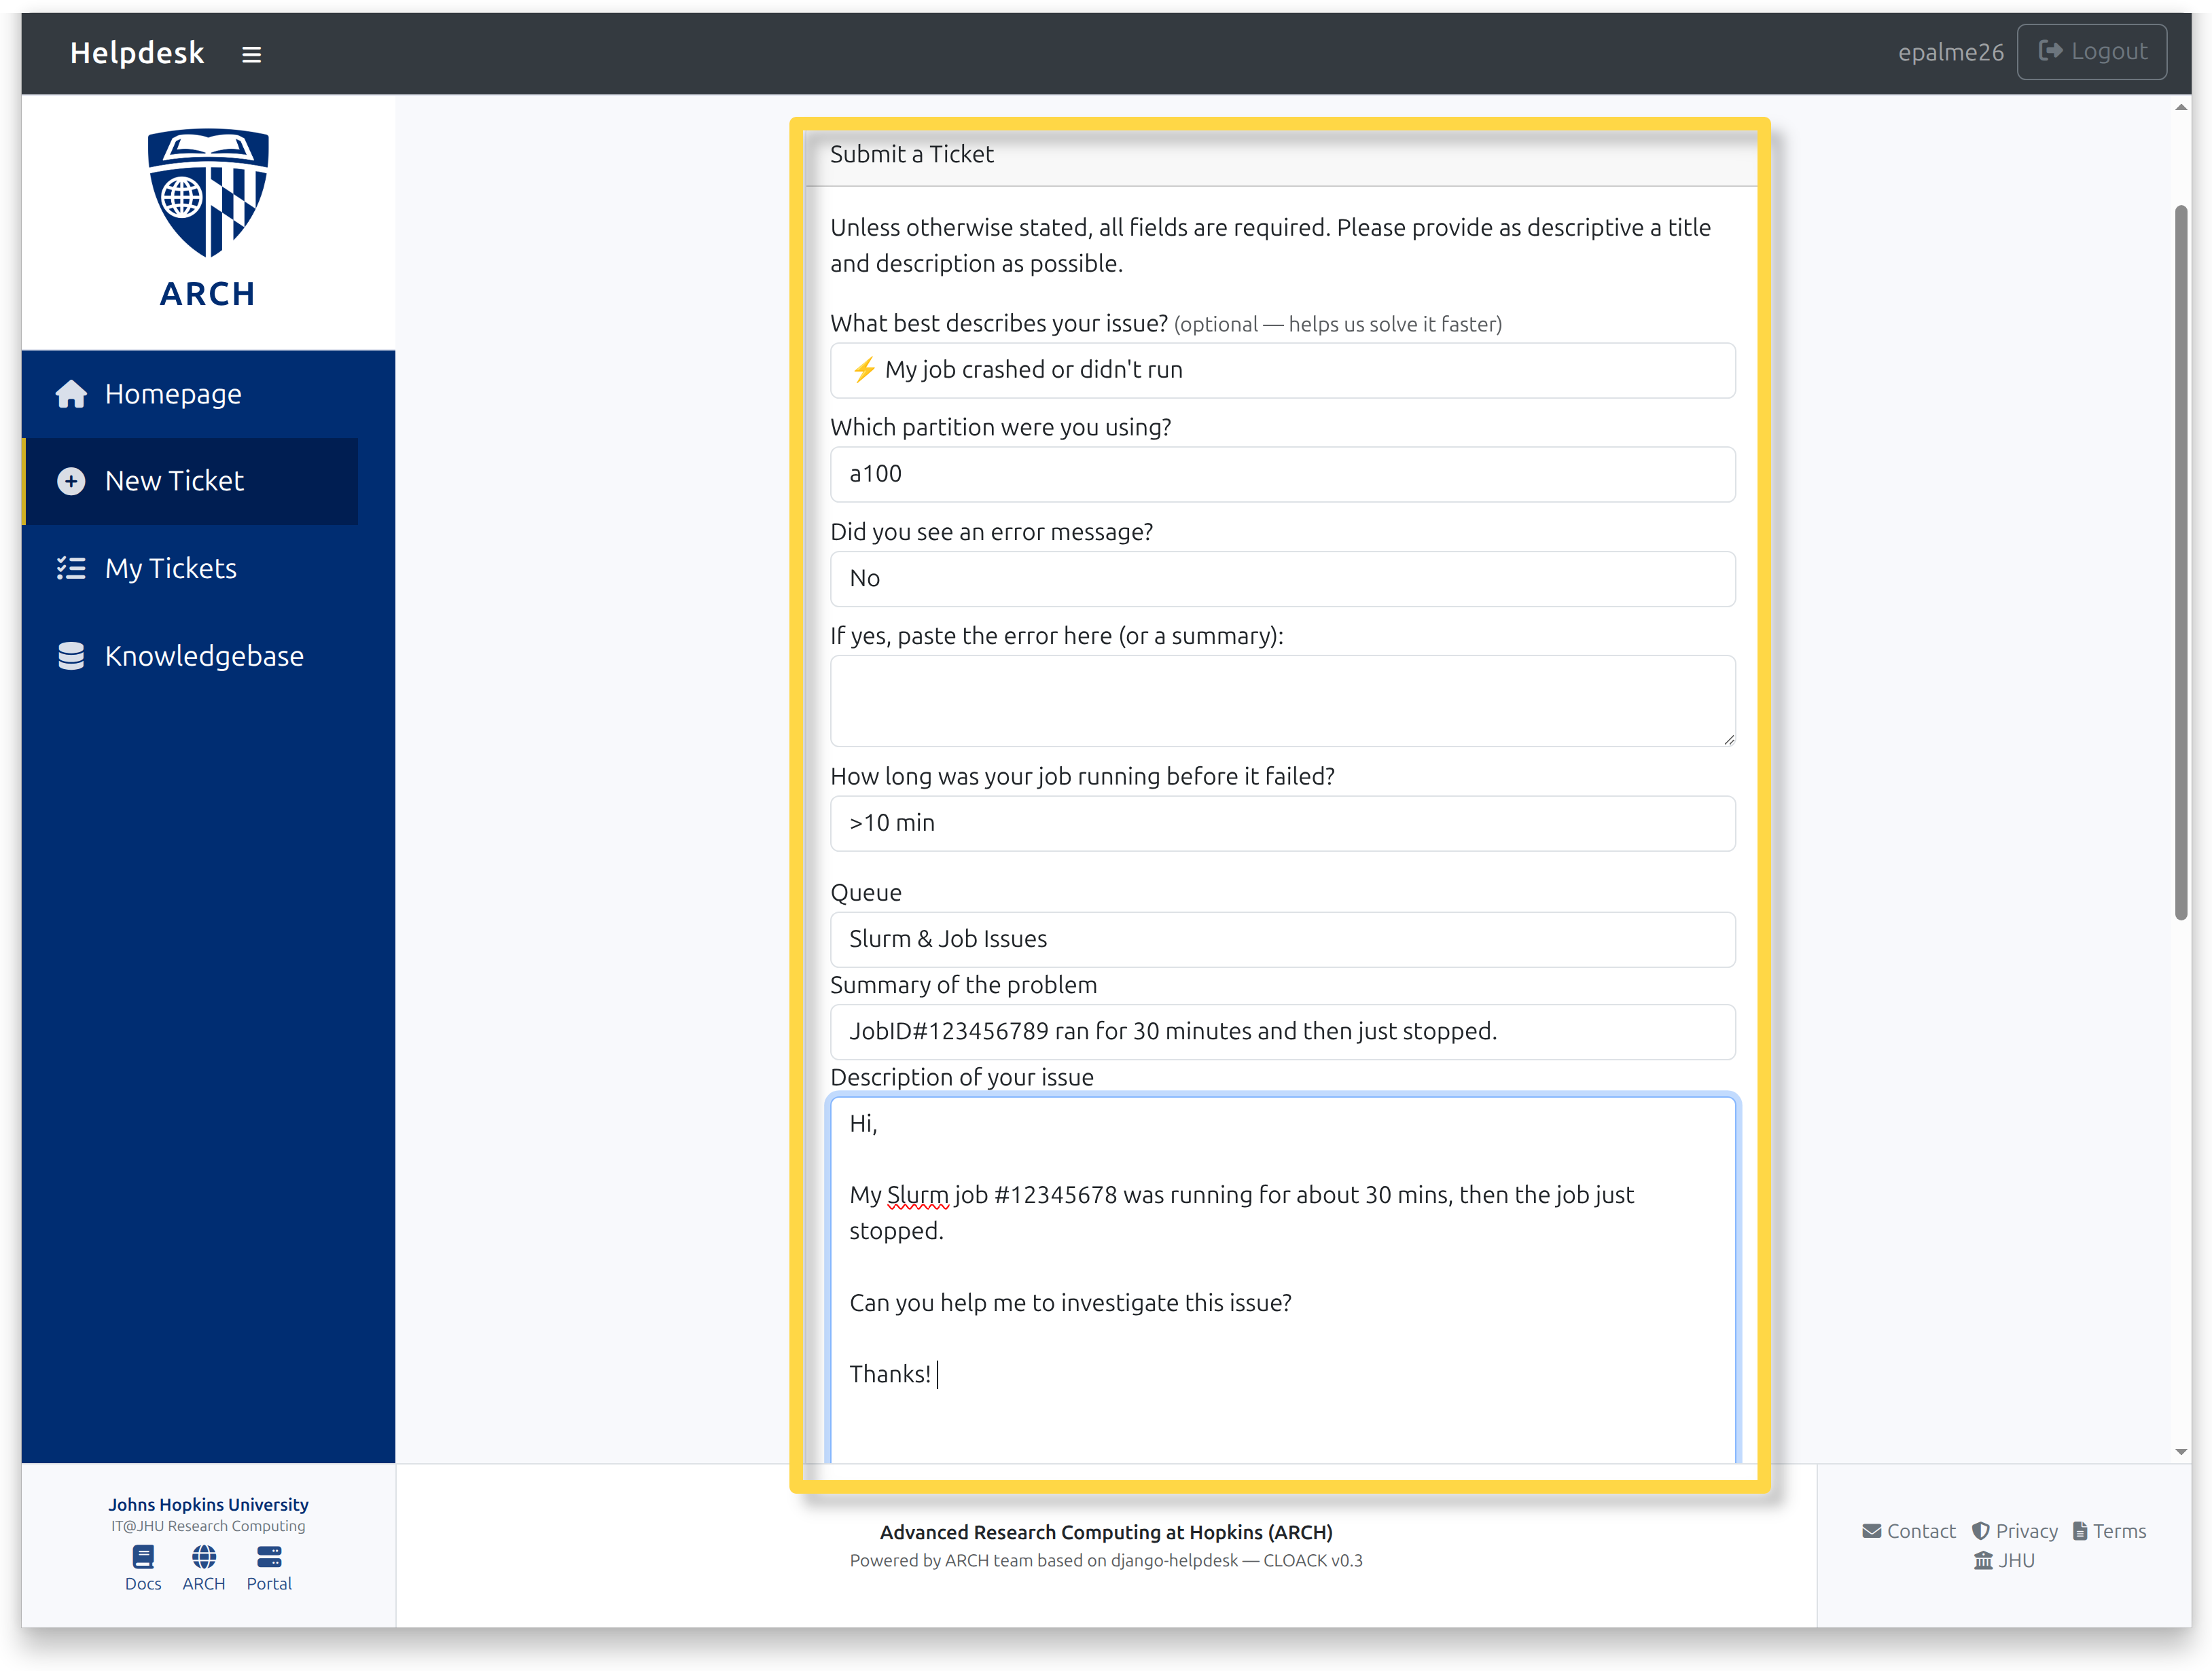2212x1671 pixels.
Task: Click the Helpdesk title link
Action: (x=137, y=53)
